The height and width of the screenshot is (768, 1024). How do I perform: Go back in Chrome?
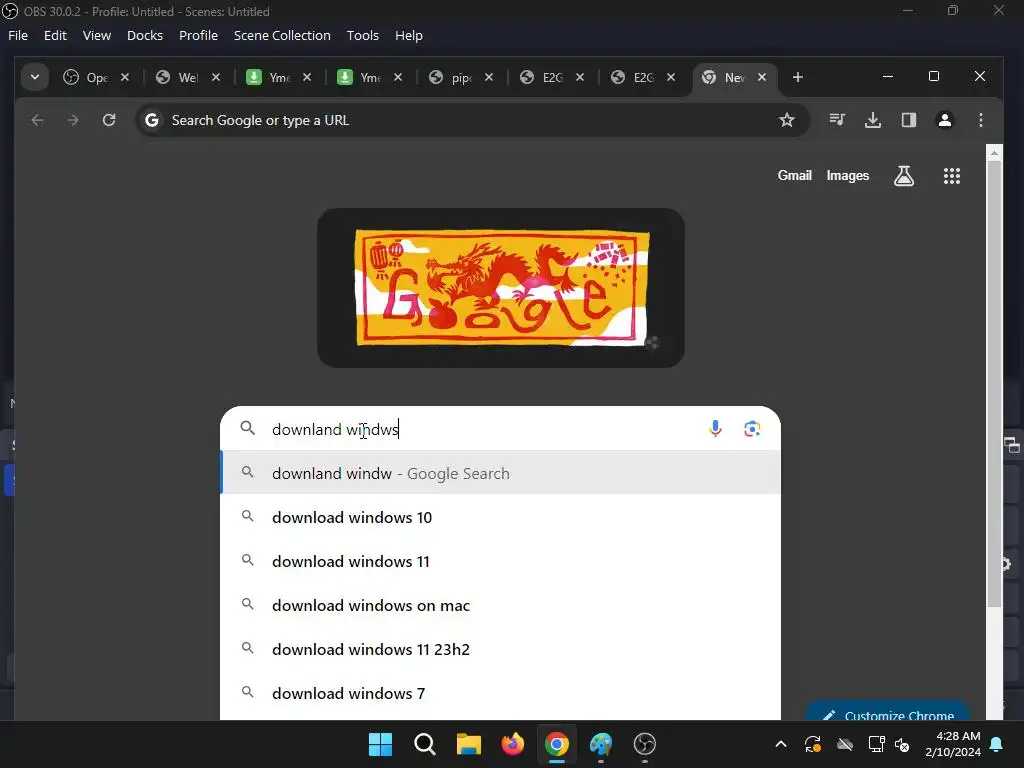point(37,120)
